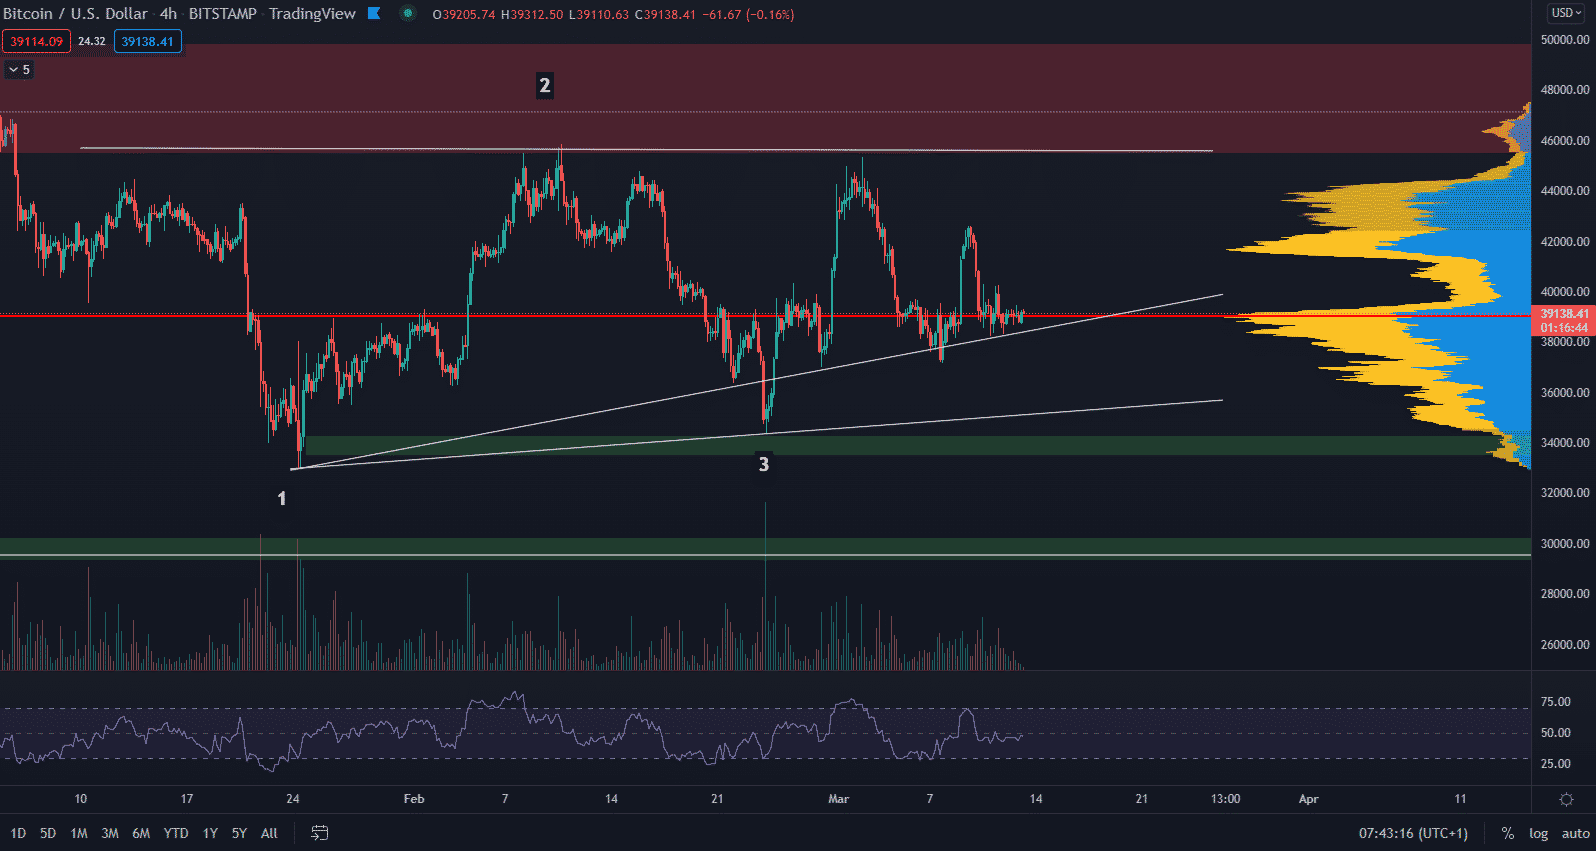Open chart settings gear on time axis
Viewport: 1596px width, 851px height.
1566,799
